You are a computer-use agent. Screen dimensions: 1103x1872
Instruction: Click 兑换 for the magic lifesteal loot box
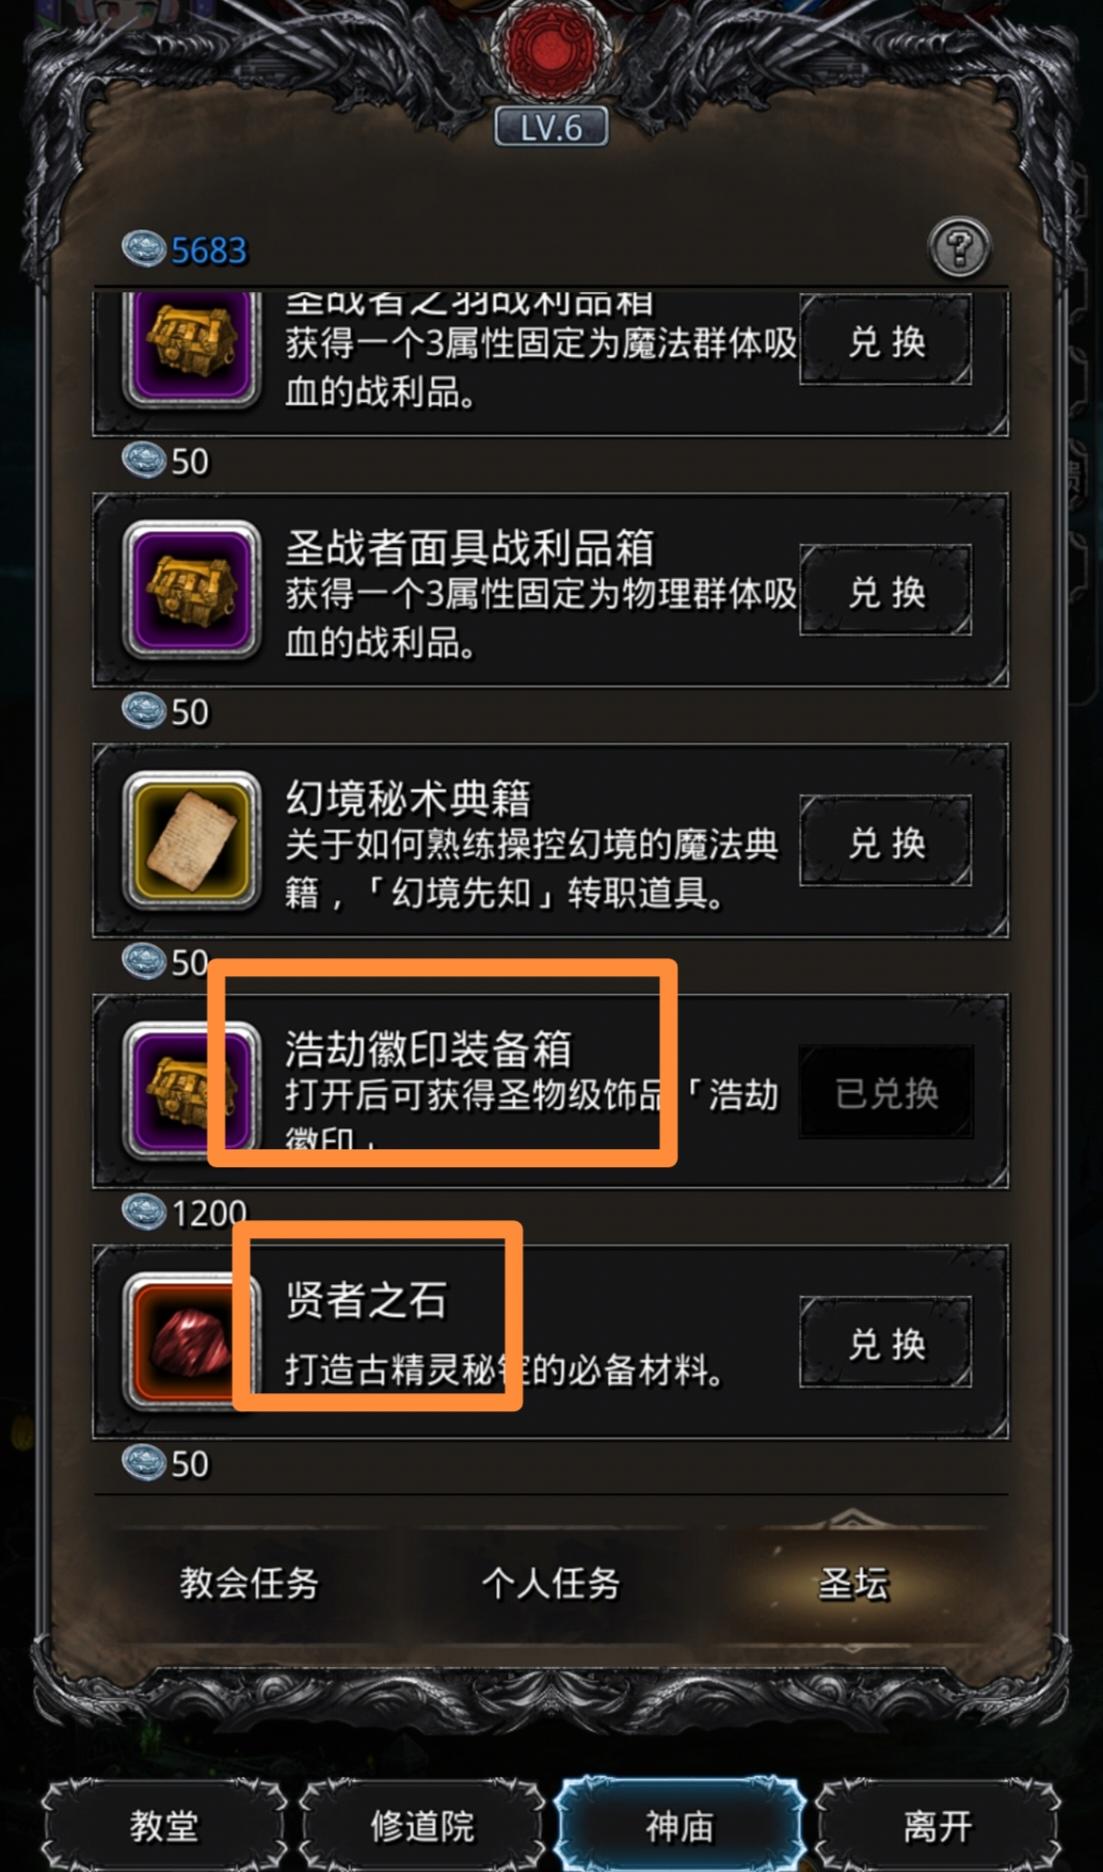[x=886, y=341]
